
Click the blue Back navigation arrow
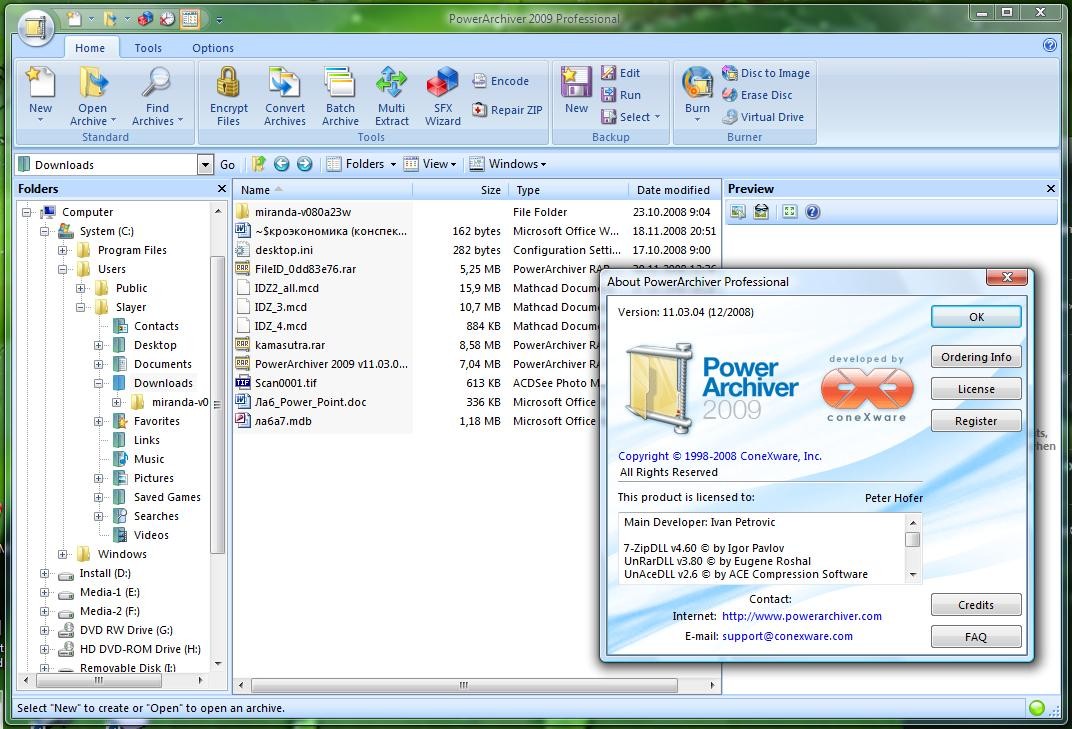pyautogui.click(x=281, y=164)
